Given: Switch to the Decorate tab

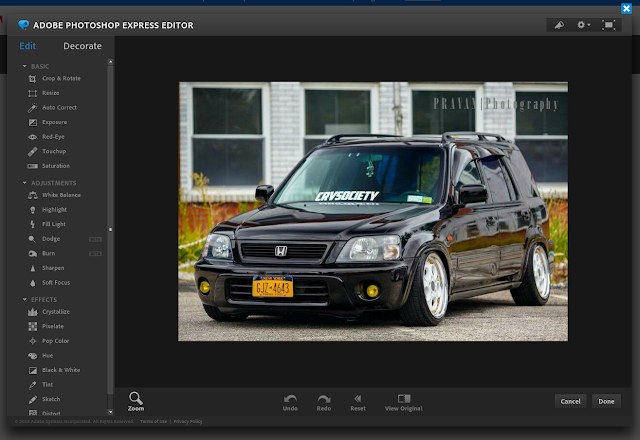Looking at the screenshot, I should [82, 46].
